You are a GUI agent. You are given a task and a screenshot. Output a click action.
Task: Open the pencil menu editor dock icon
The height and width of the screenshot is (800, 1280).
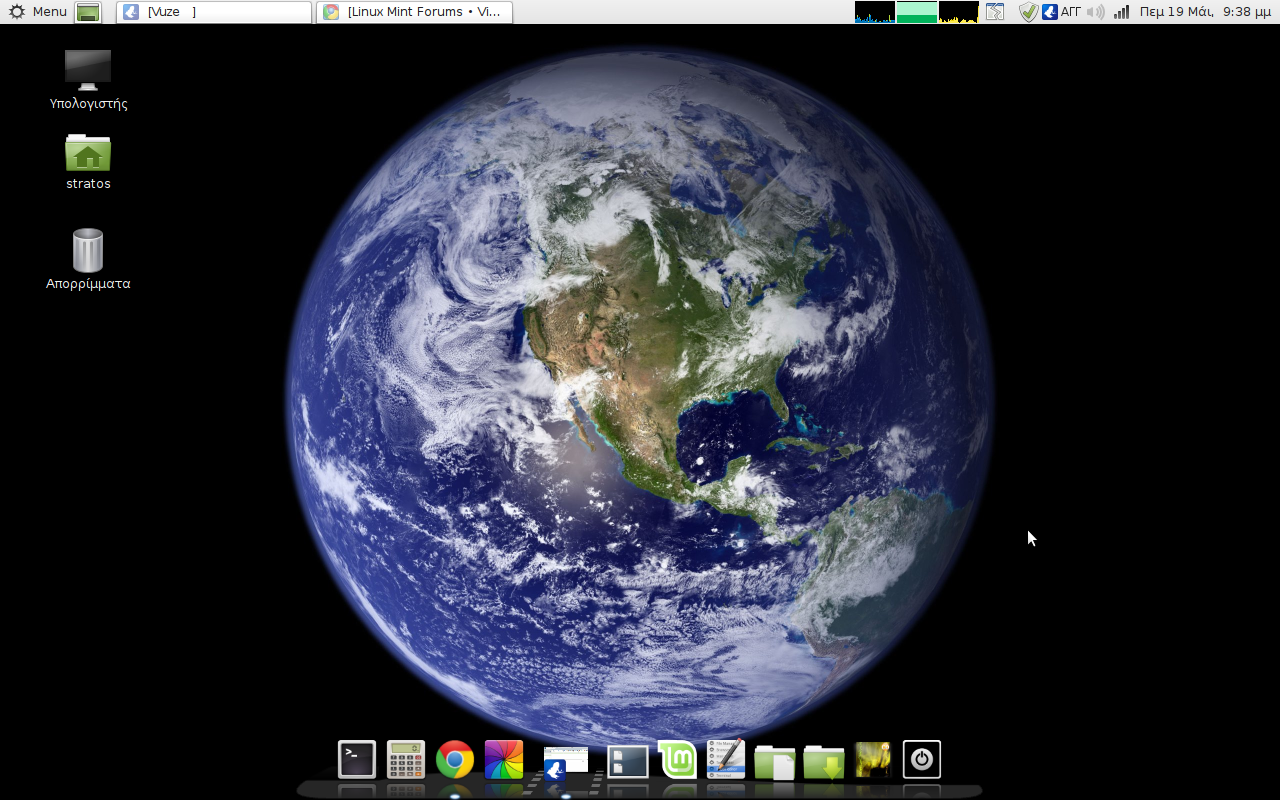[726, 760]
